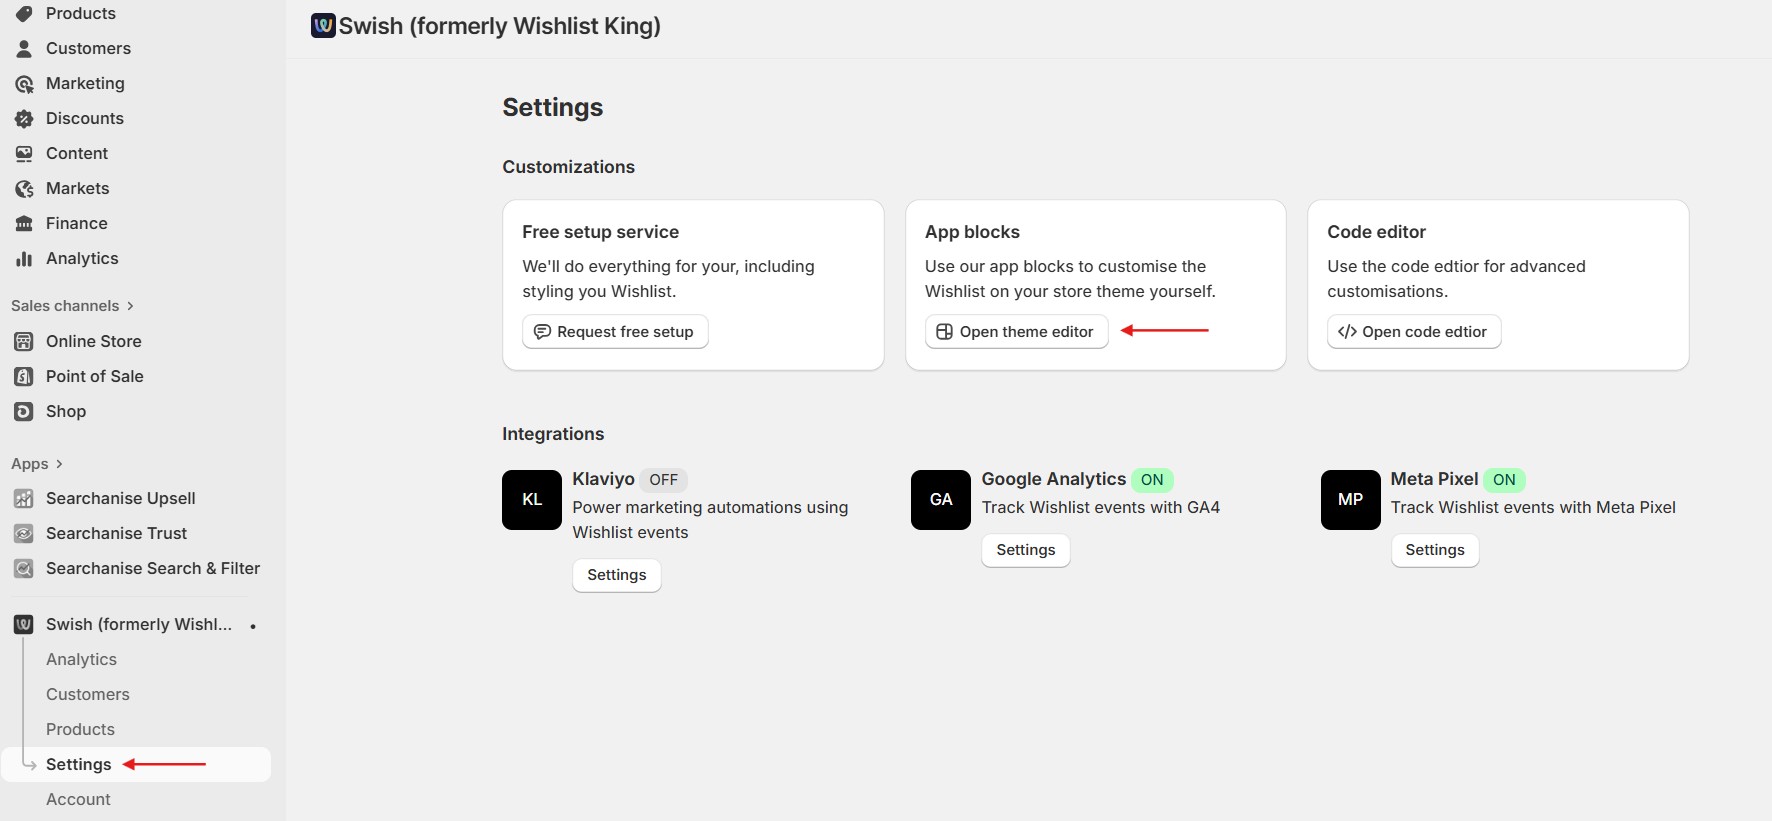The image size is (1772, 821).
Task: Click the Klaviyo KL integration tile
Action: click(532, 500)
